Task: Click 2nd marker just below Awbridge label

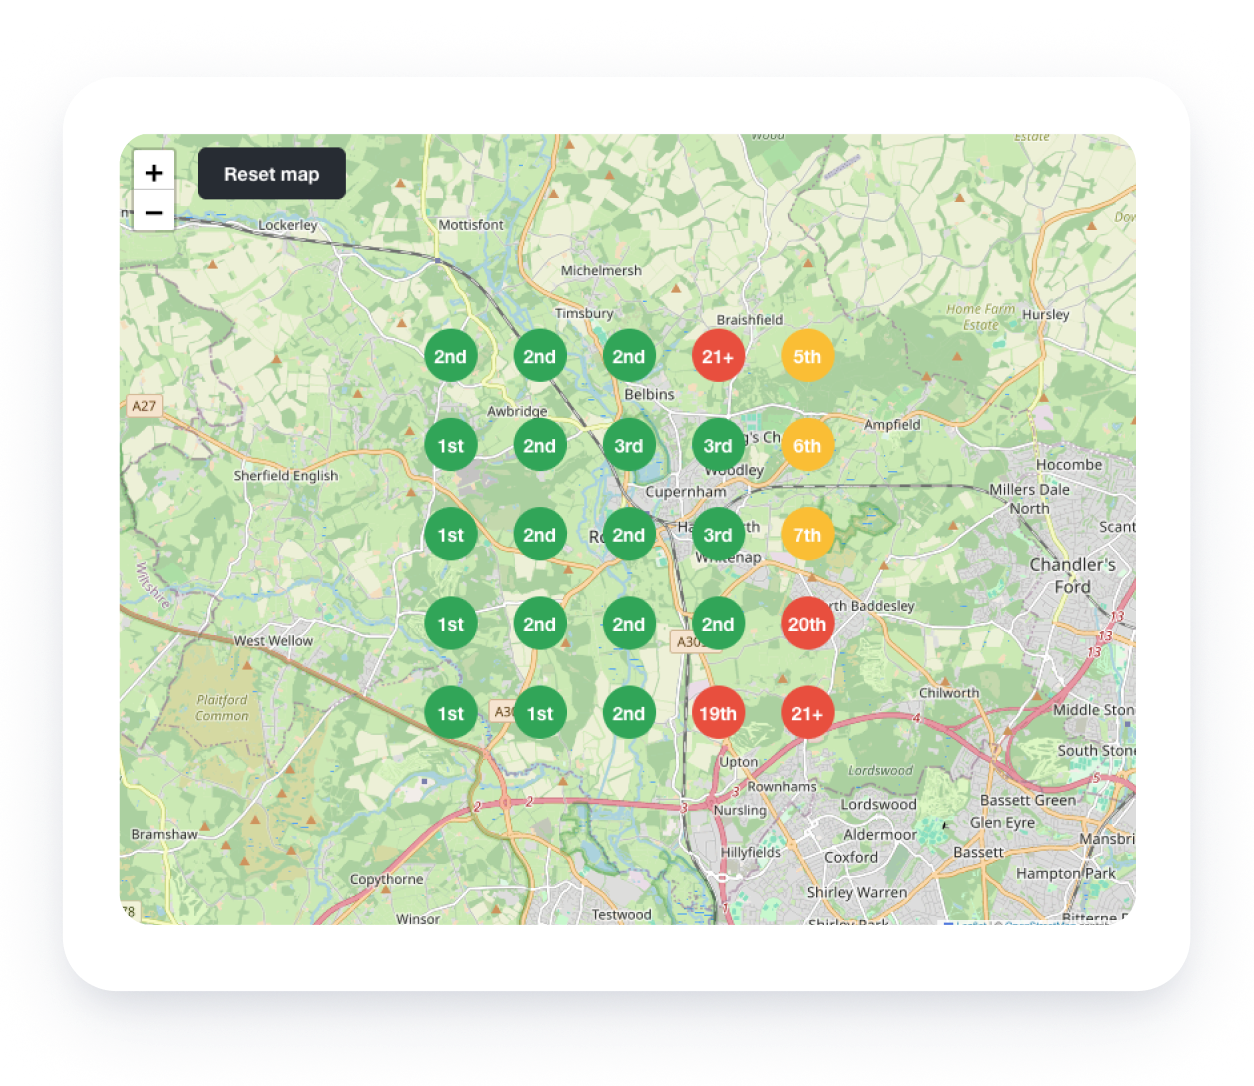Action: 540,446
